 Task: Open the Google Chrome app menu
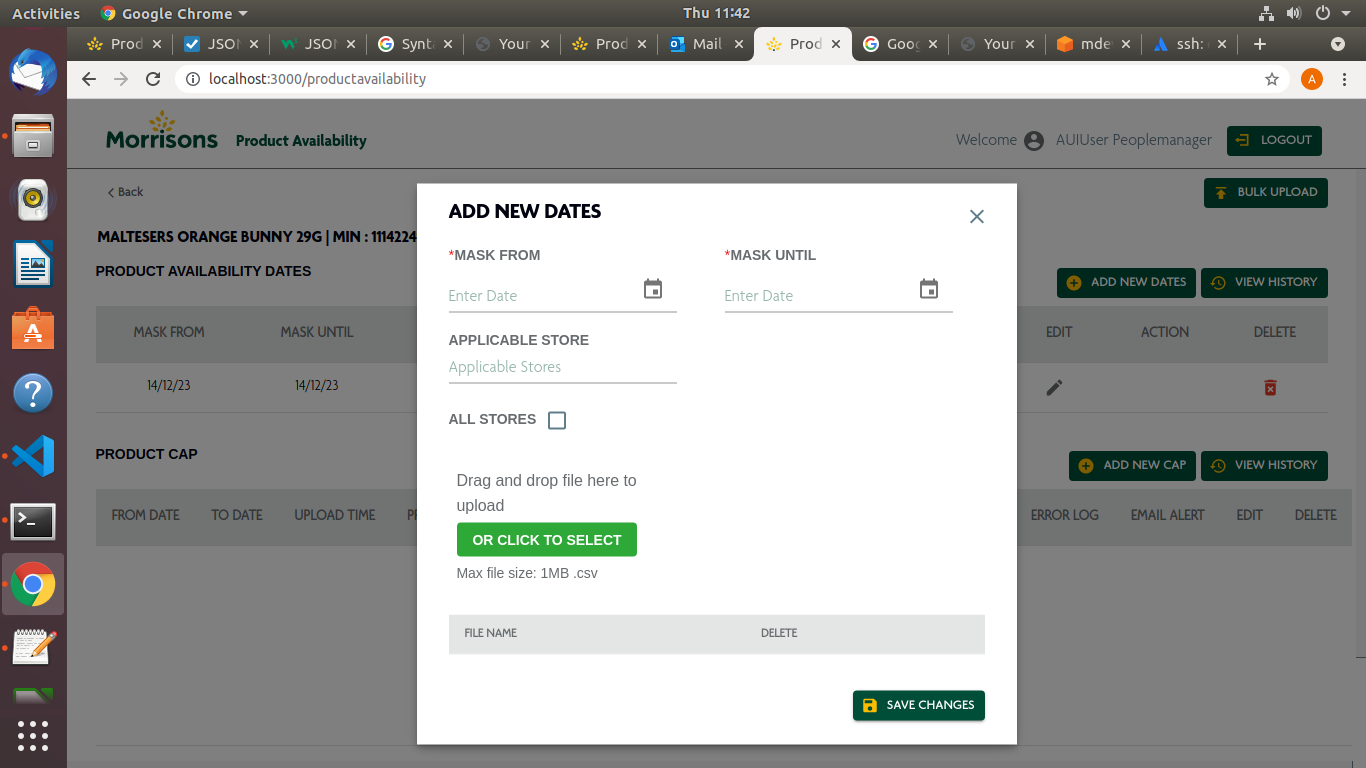[x=174, y=13]
